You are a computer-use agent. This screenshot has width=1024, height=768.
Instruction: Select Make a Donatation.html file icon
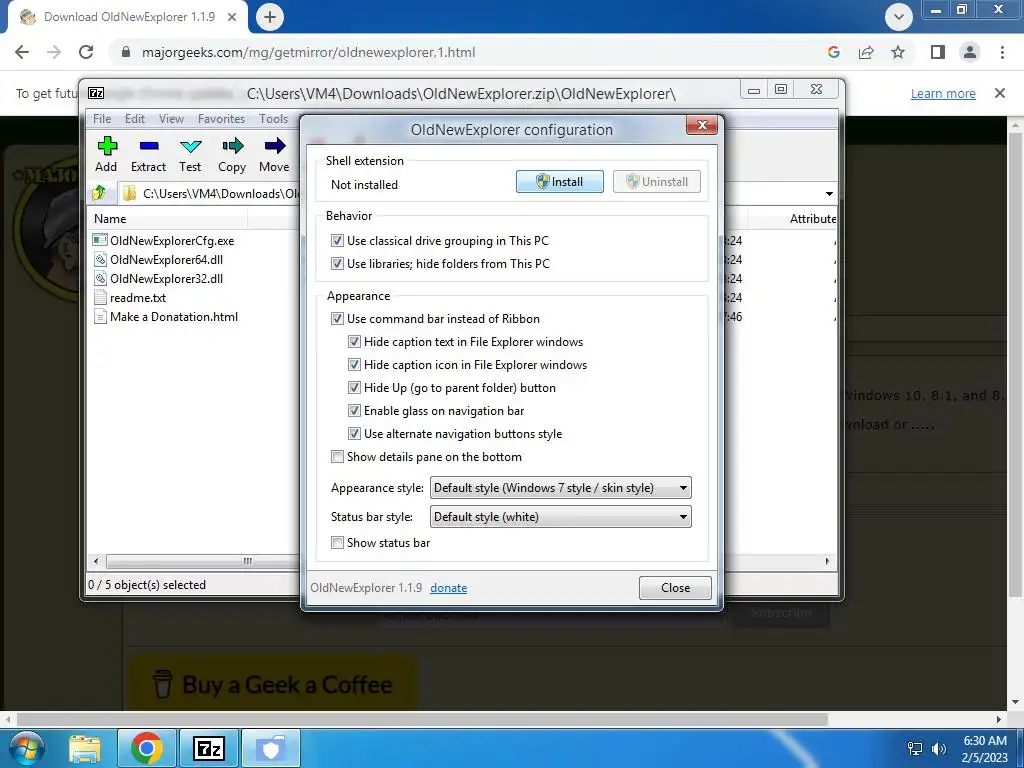[100, 317]
